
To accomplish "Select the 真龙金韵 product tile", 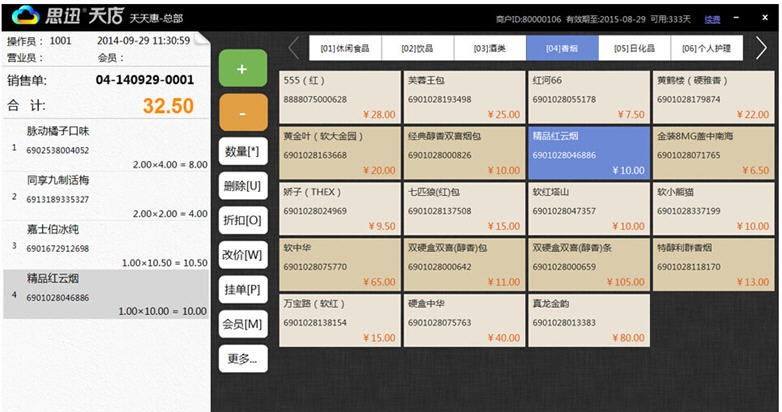I will [589, 321].
